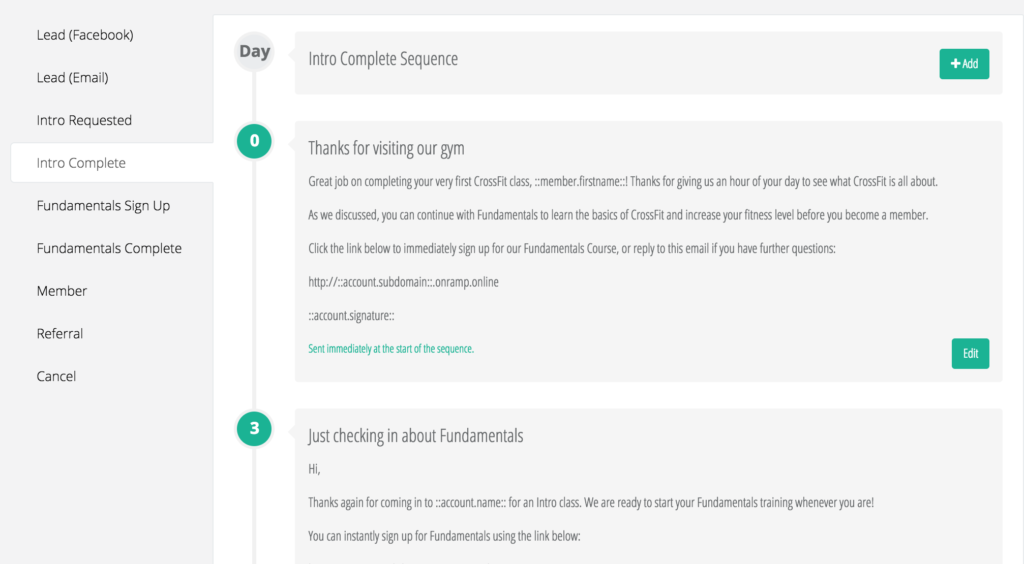The width and height of the screenshot is (1024, 564).
Task: Select the Intro Complete tab
Action: tap(112, 163)
